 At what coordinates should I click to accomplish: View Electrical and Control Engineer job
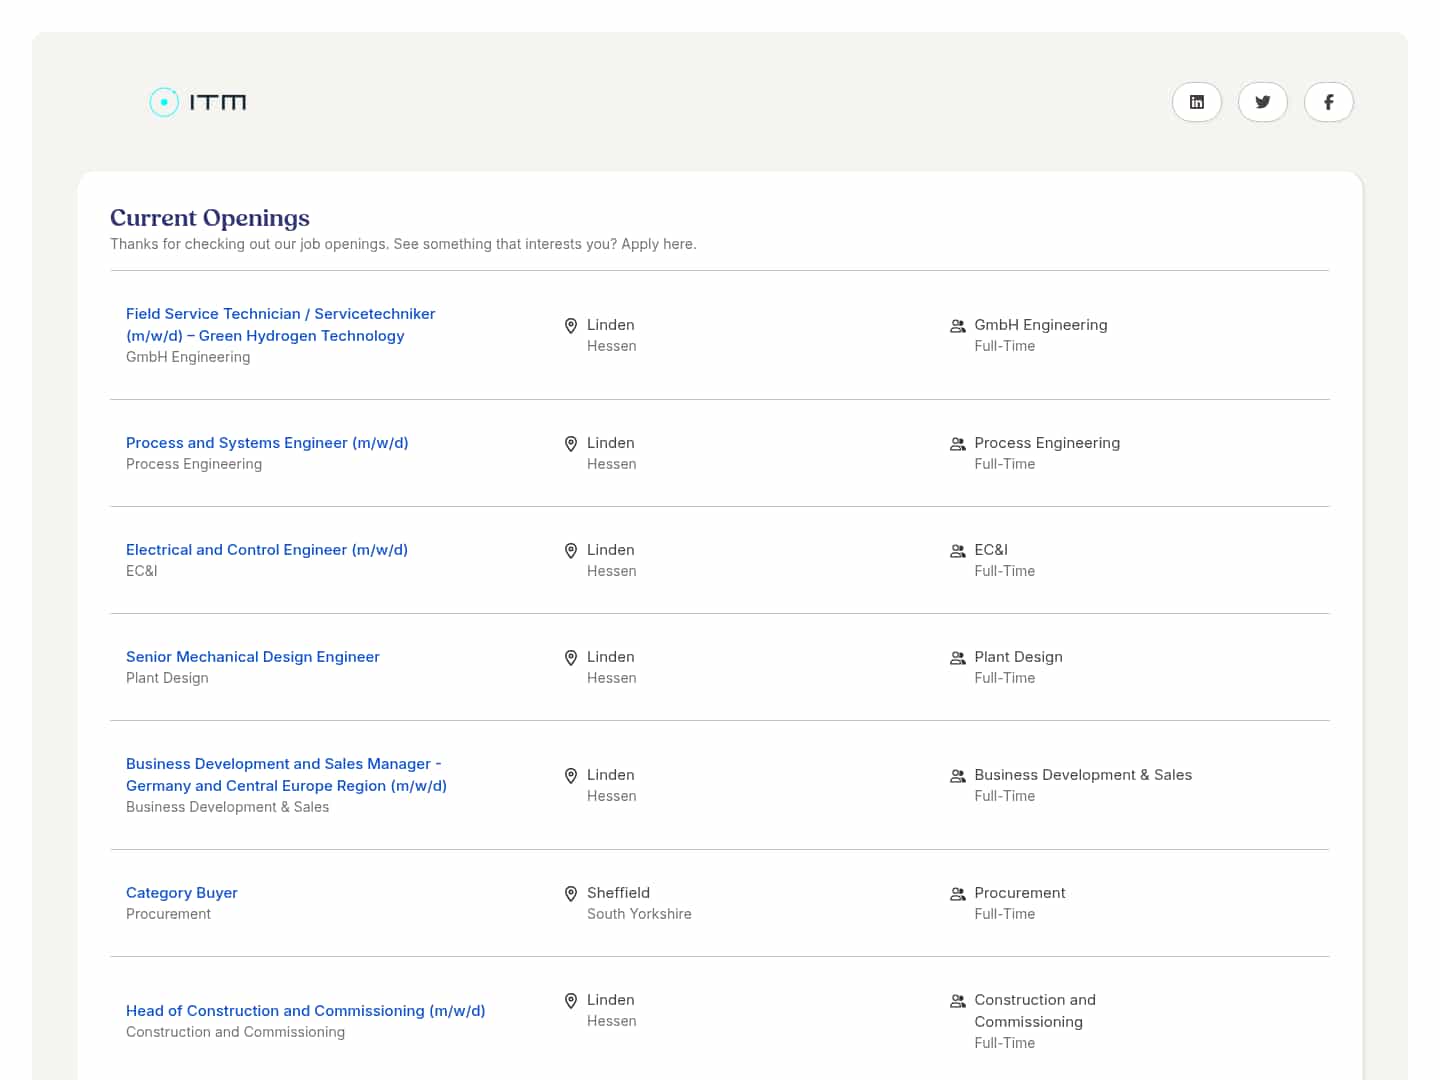(x=267, y=550)
